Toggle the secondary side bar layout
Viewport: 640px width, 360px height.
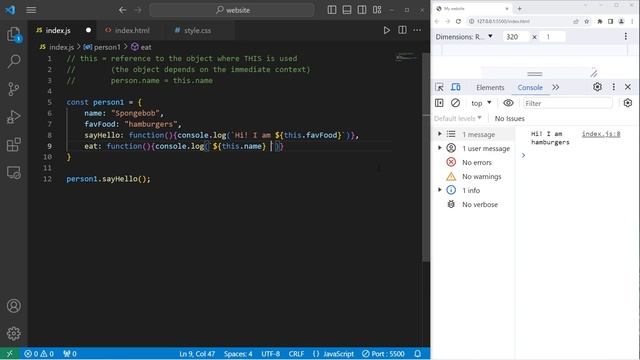click(x=362, y=10)
